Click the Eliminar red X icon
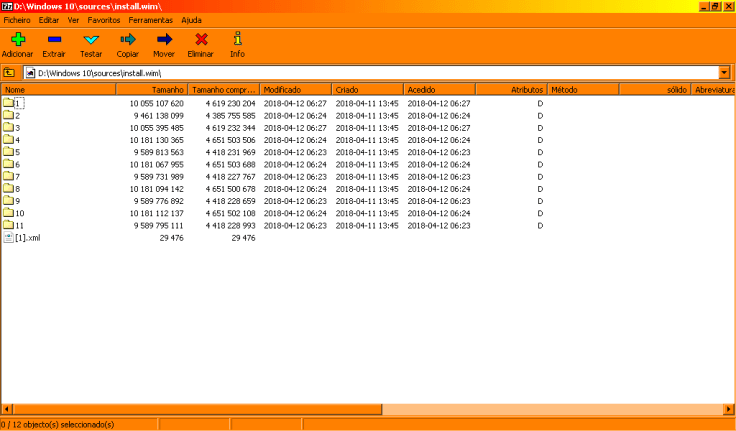The height and width of the screenshot is (431, 736). tap(201, 40)
